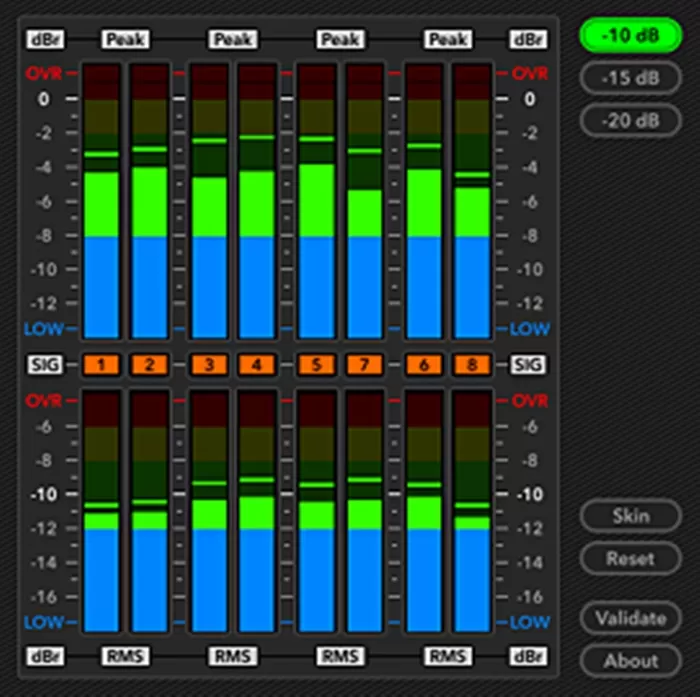Screen dimensions: 700x697
Task: Click the Validate button
Action: [630, 618]
